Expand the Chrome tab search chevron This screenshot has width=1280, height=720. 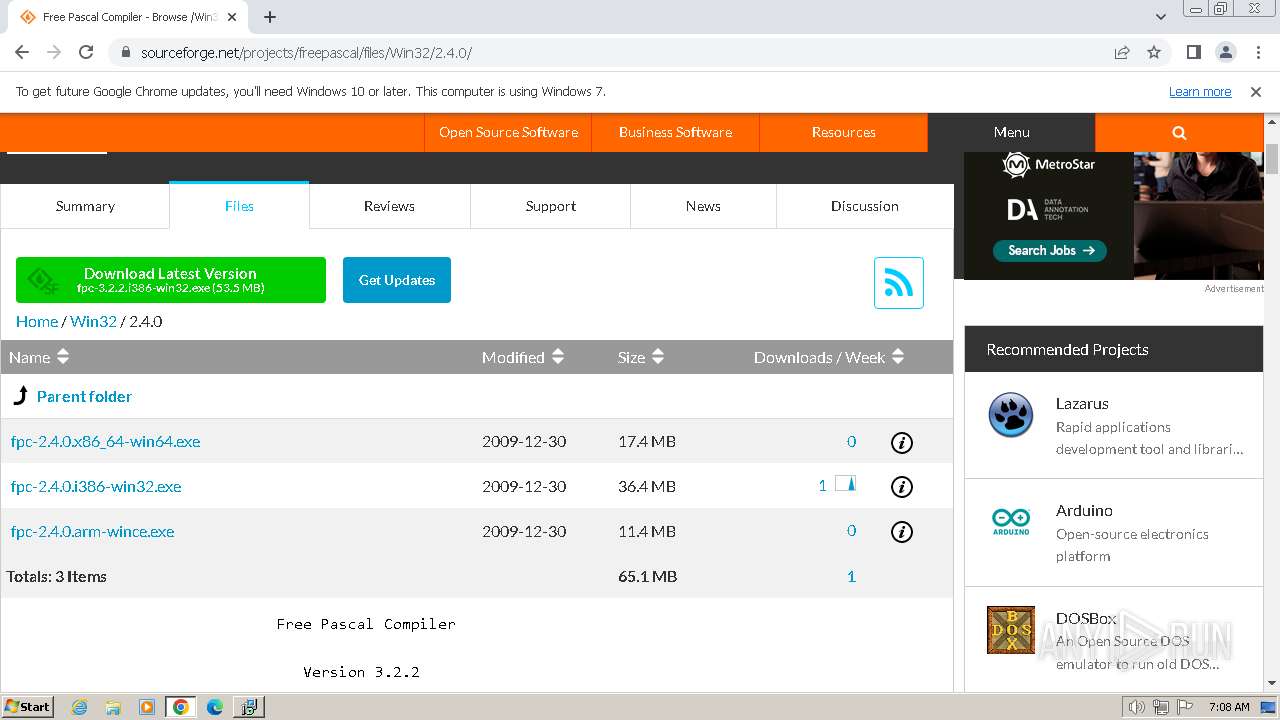[x=1161, y=17]
